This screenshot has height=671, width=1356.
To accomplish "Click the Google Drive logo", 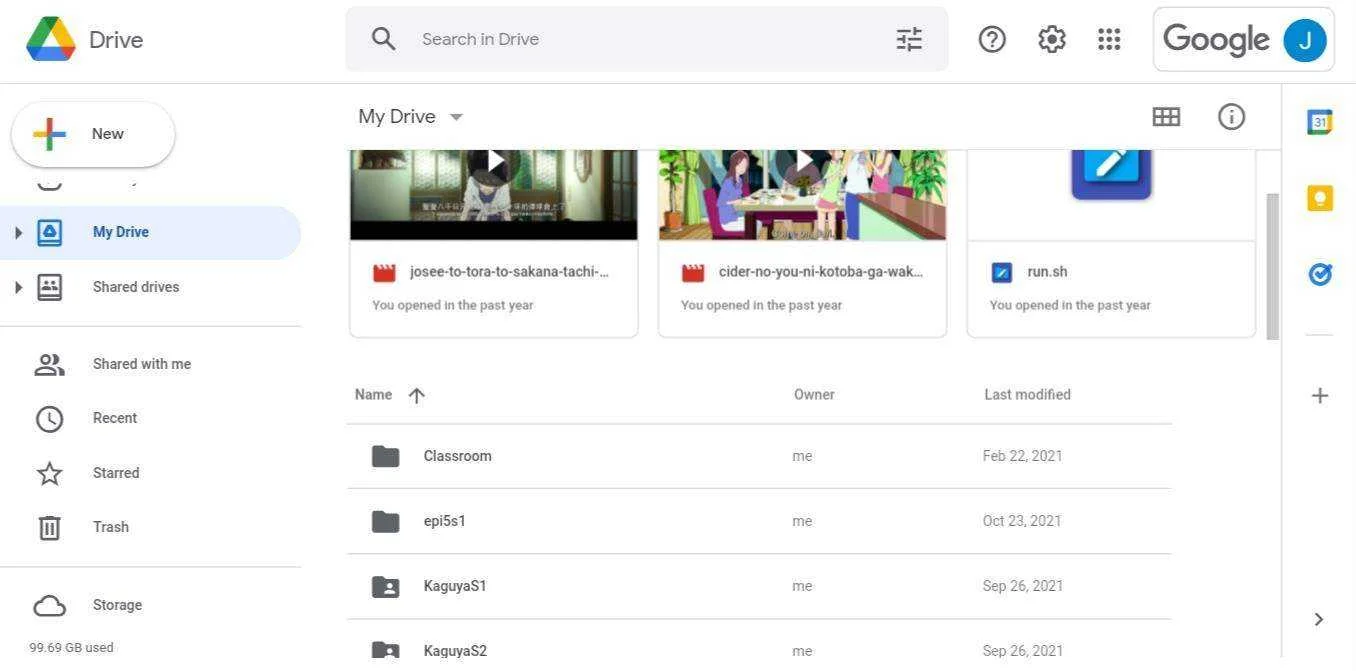I will (x=51, y=39).
